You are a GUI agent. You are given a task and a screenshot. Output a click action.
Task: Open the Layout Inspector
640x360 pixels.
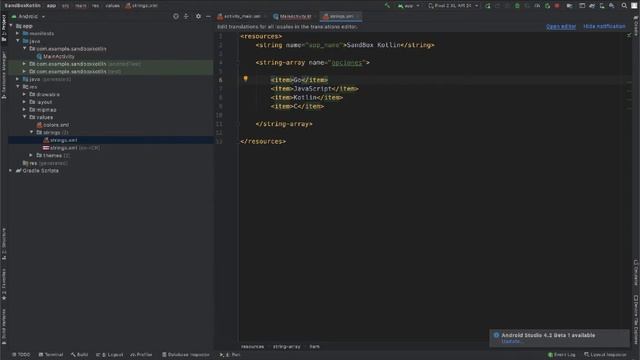pyautogui.click(x=605, y=355)
